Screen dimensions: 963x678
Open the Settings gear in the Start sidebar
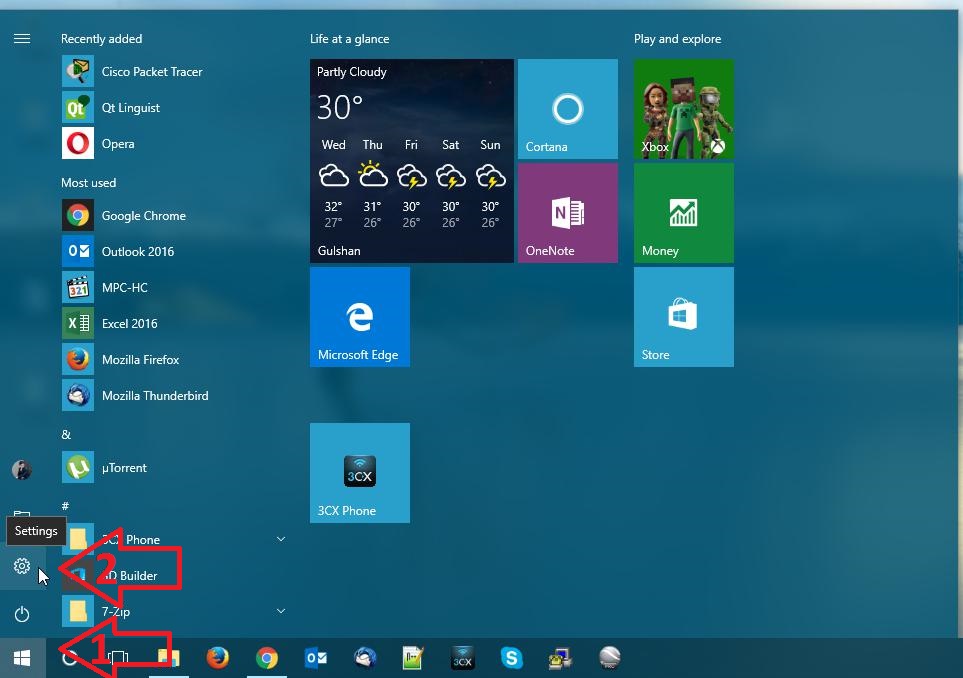point(22,565)
